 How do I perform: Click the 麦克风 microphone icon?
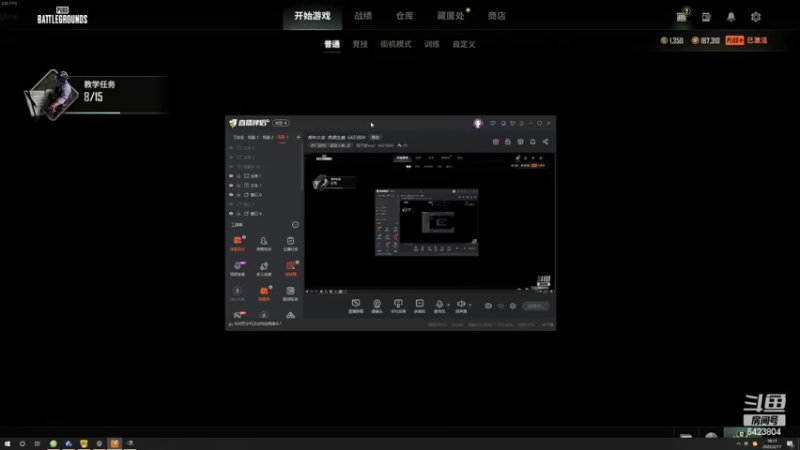[439, 306]
